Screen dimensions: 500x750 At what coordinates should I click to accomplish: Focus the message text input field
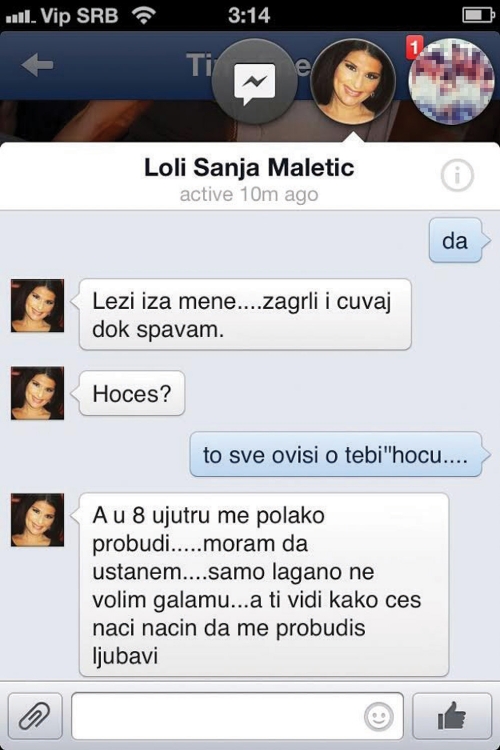click(x=237, y=716)
